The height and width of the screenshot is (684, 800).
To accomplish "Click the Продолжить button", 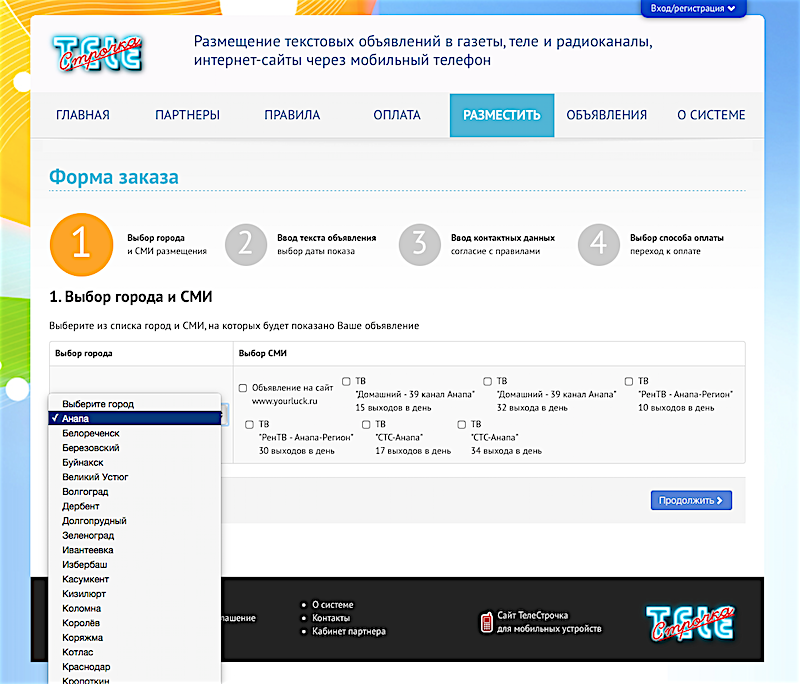I will pos(691,500).
